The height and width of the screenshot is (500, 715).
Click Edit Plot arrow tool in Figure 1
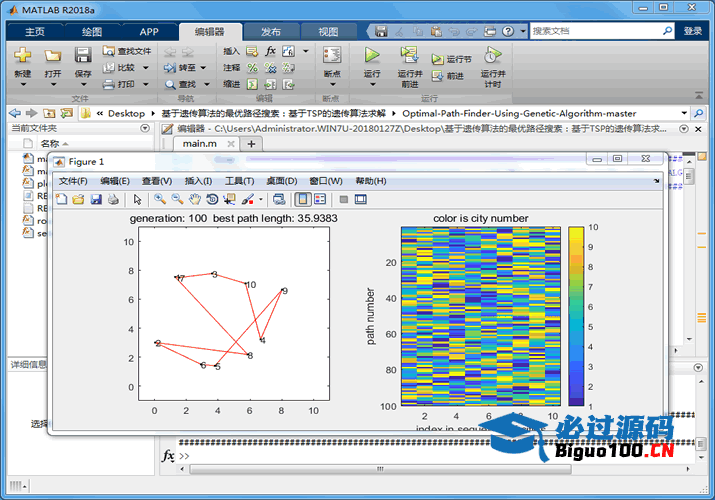(x=137, y=199)
